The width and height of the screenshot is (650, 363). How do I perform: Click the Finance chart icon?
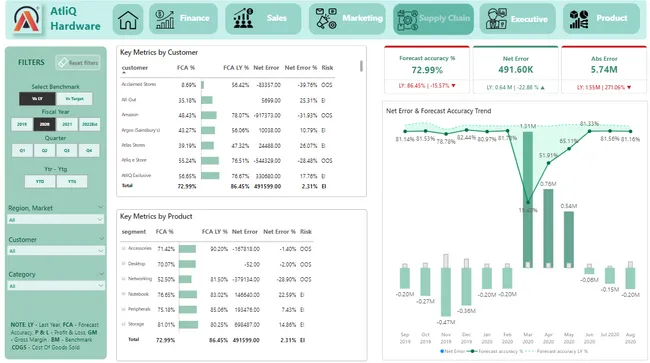(x=165, y=19)
